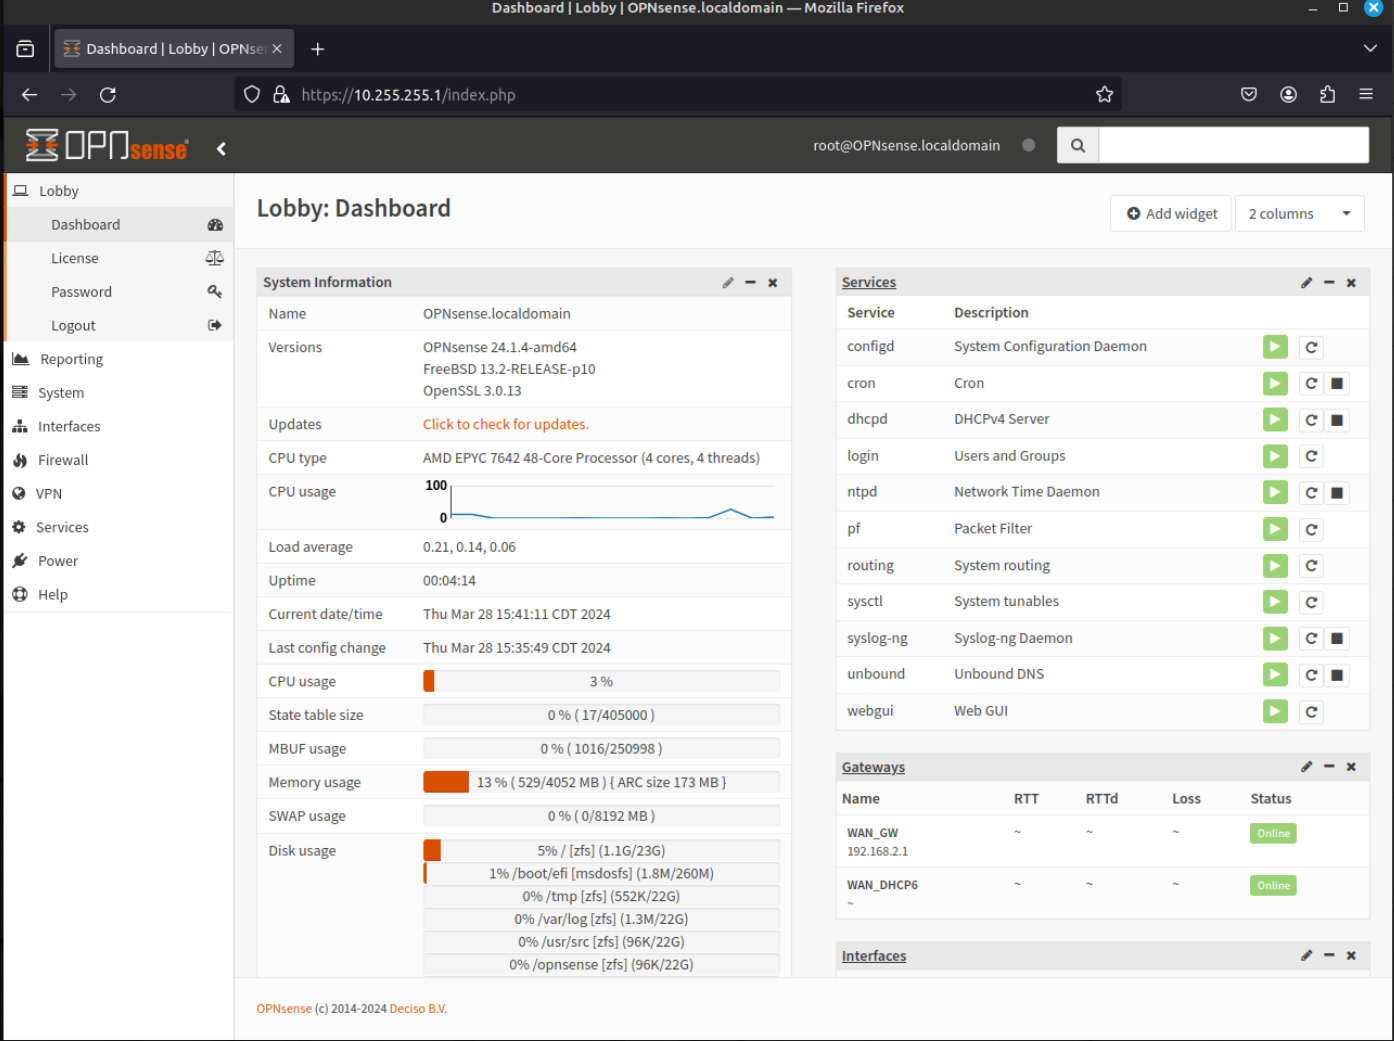Image resolution: width=1394 pixels, height=1041 pixels.
Task: Restart the unbound DNS service
Action: [1311, 675]
